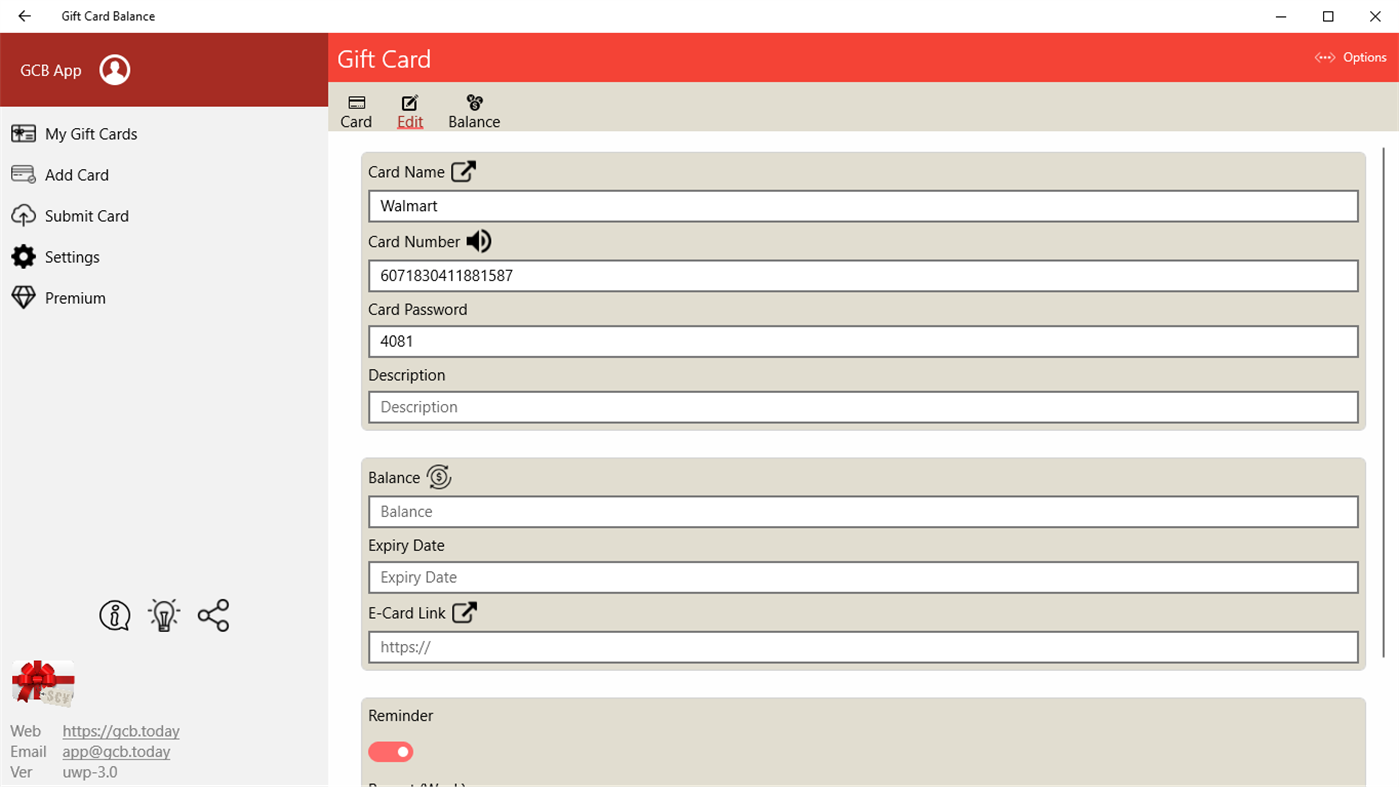1399x787 pixels.
Task: Select Premium in the sidebar
Action: point(75,297)
